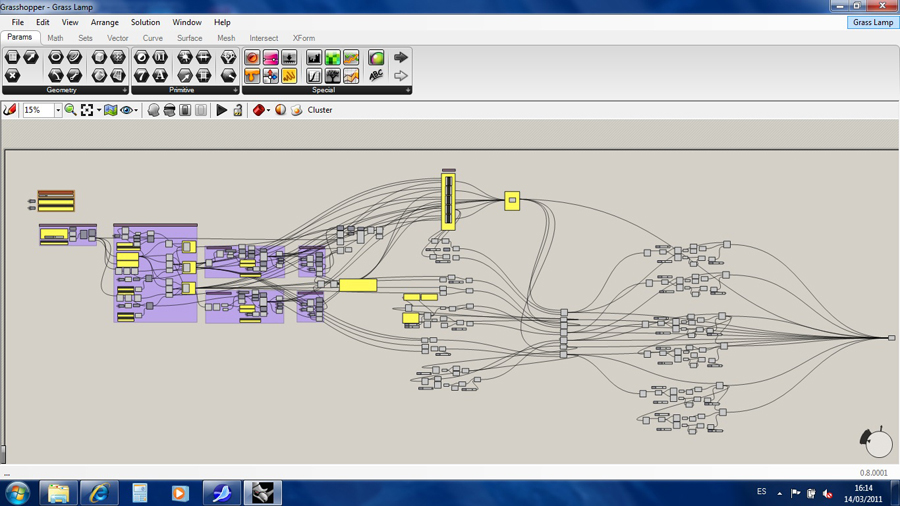The image size is (900, 506).
Task: Switch to the Math tab
Action: click(55, 38)
